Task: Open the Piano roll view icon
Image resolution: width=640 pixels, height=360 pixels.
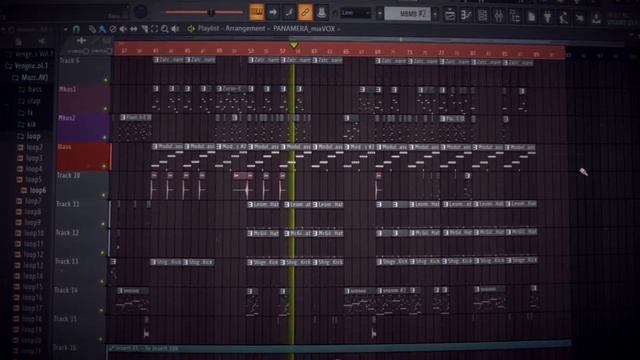Action: [466, 16]
